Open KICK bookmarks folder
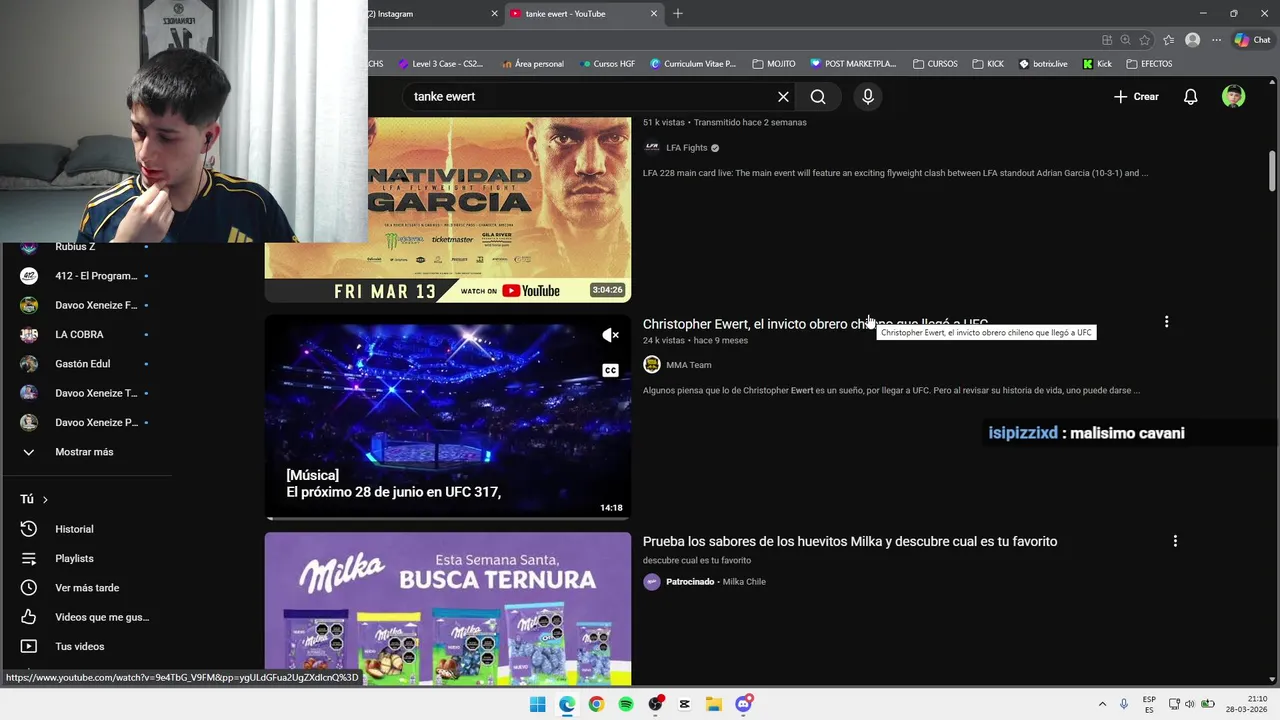Screen dimensions: 1280x720 988,64
